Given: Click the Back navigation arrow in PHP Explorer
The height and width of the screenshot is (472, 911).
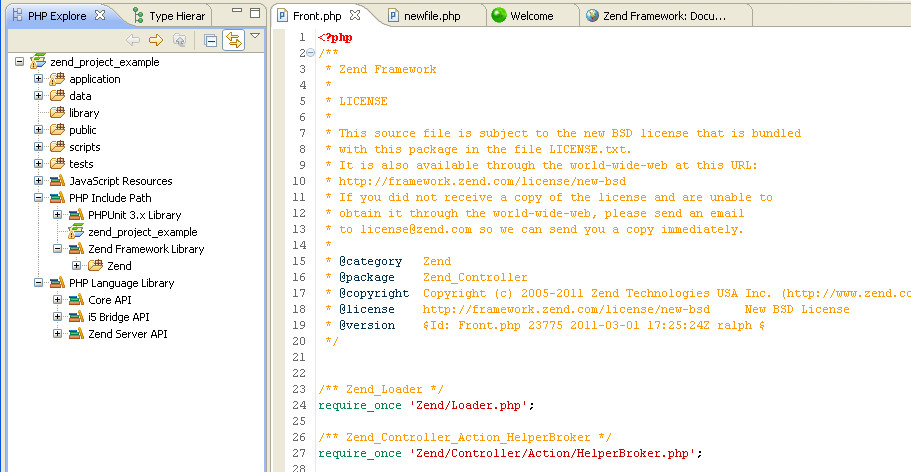Looking at the screenshot, I should click(133, 40).
